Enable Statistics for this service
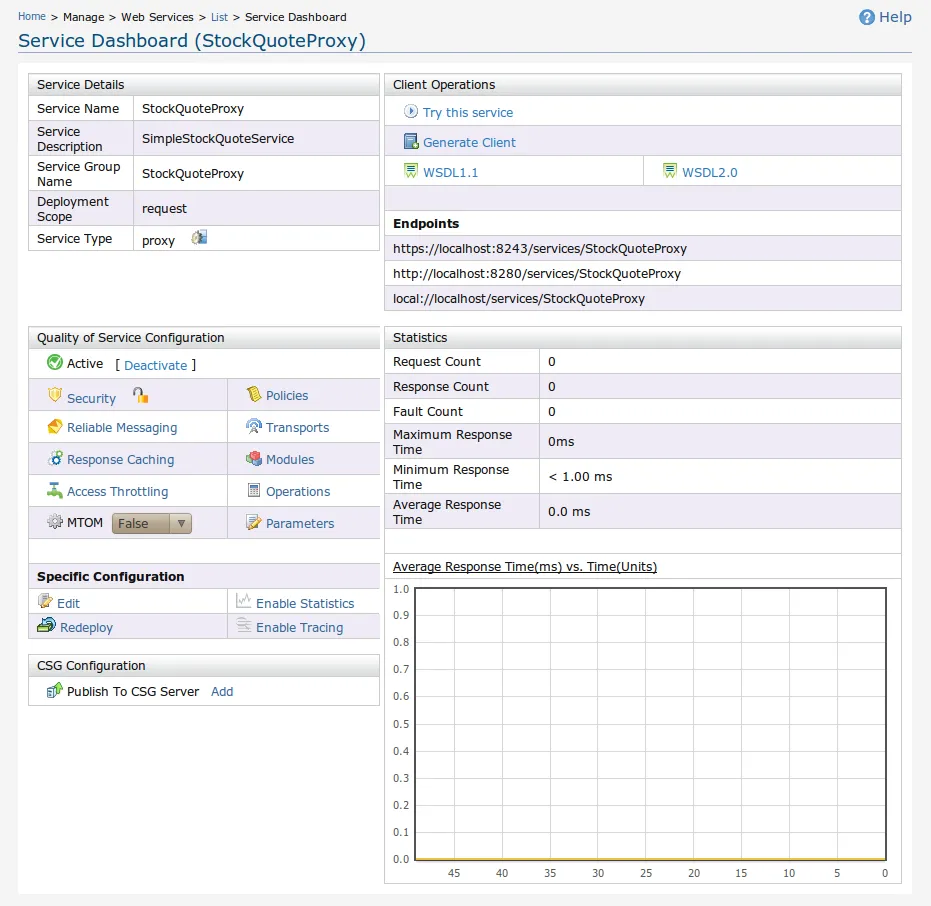 click(x=304, y=603)
